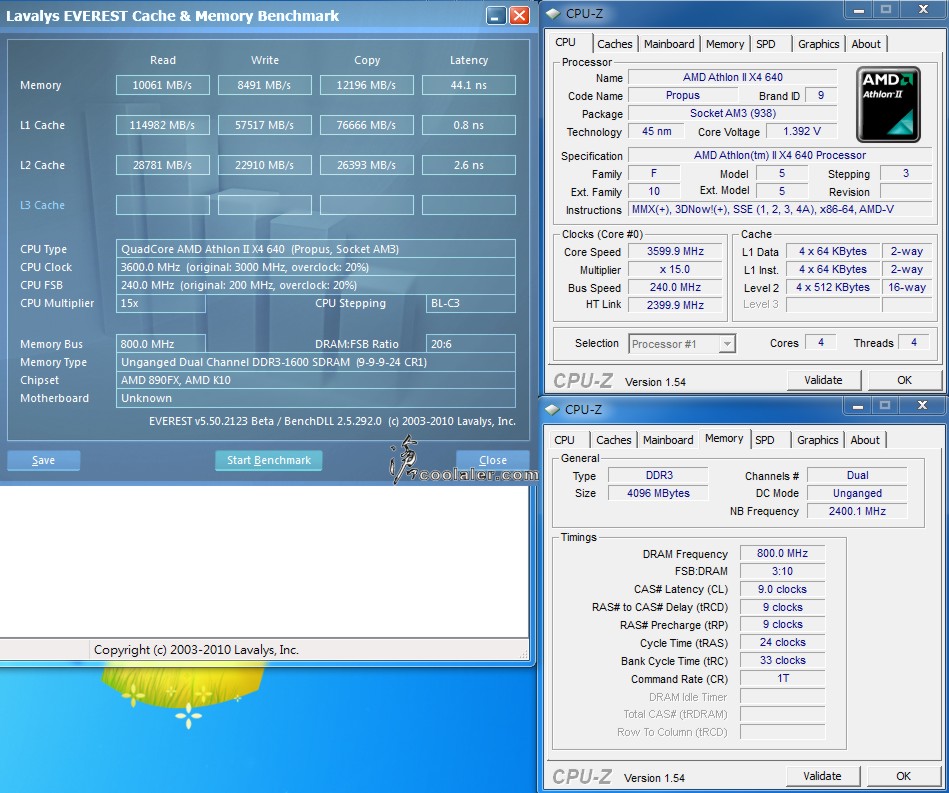The width and height of the screenshot is (949, 793).
Task: Select L2 Cache Read value 28781 MB/s
Action: click(163, 165)
